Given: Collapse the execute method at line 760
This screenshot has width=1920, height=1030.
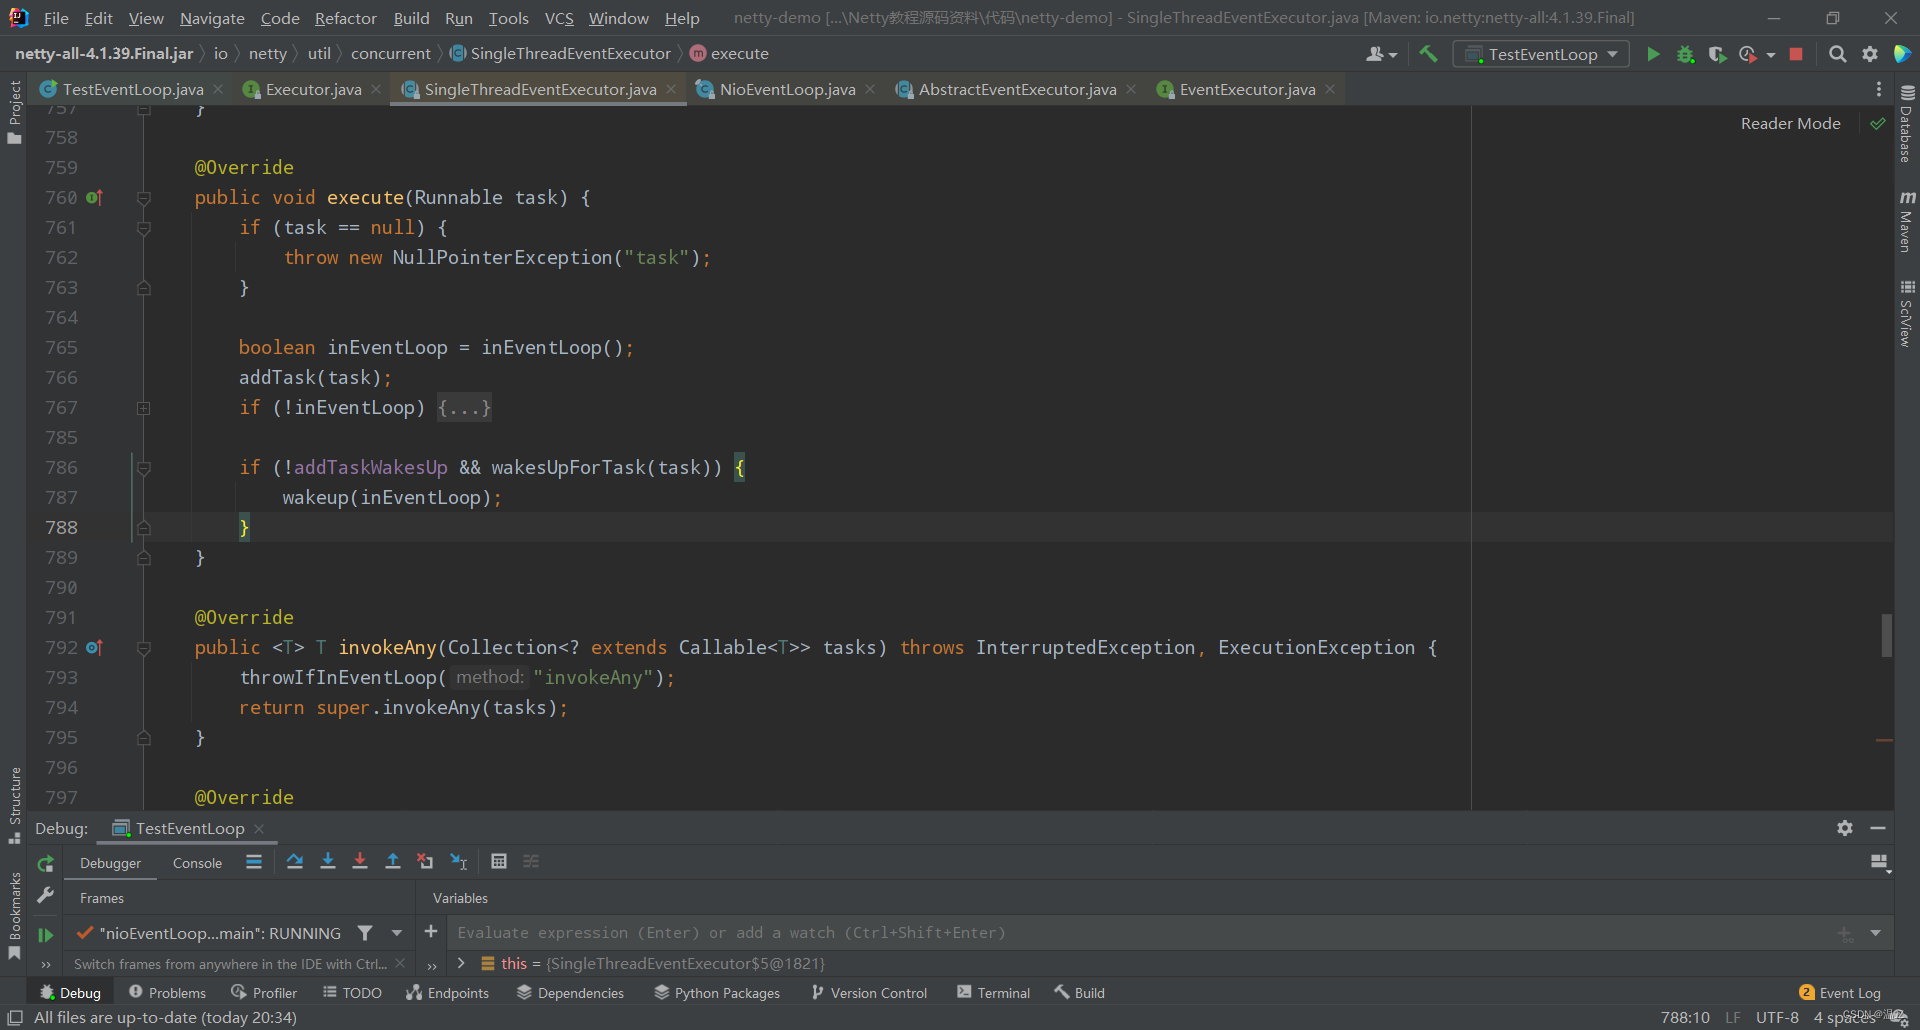Looking at the screenshot, I should pyautogui.click(x=143, y=198).
